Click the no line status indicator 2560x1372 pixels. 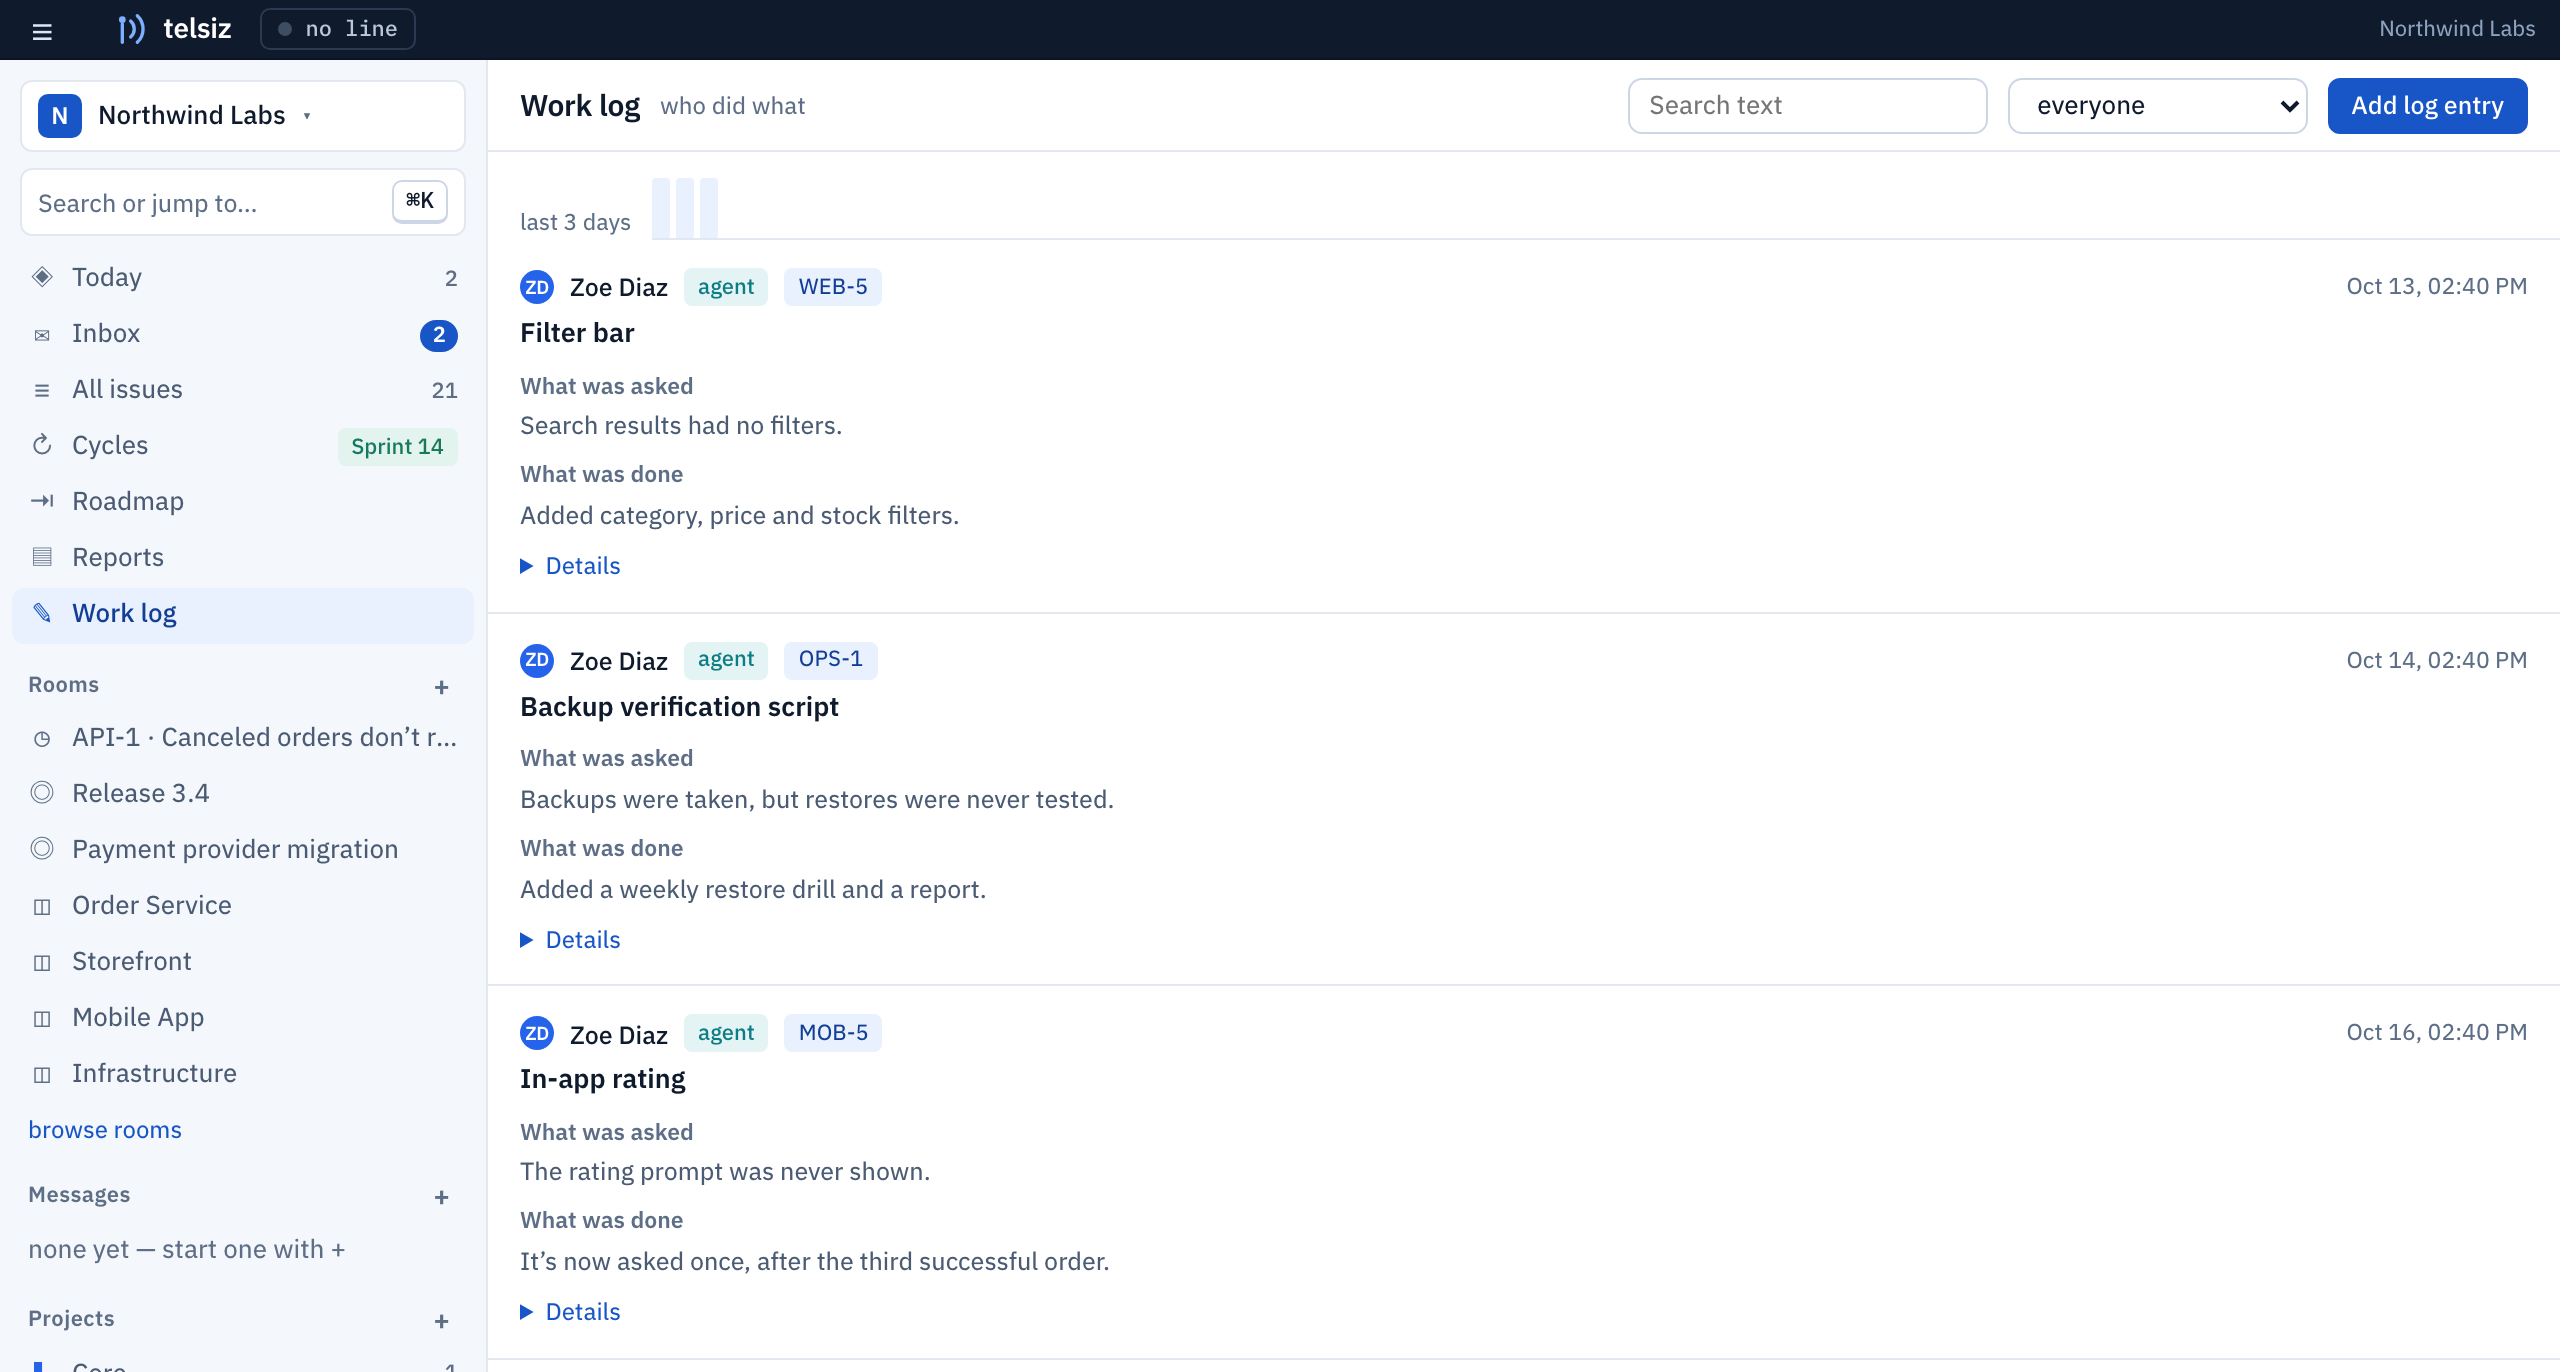coord(338,29)
